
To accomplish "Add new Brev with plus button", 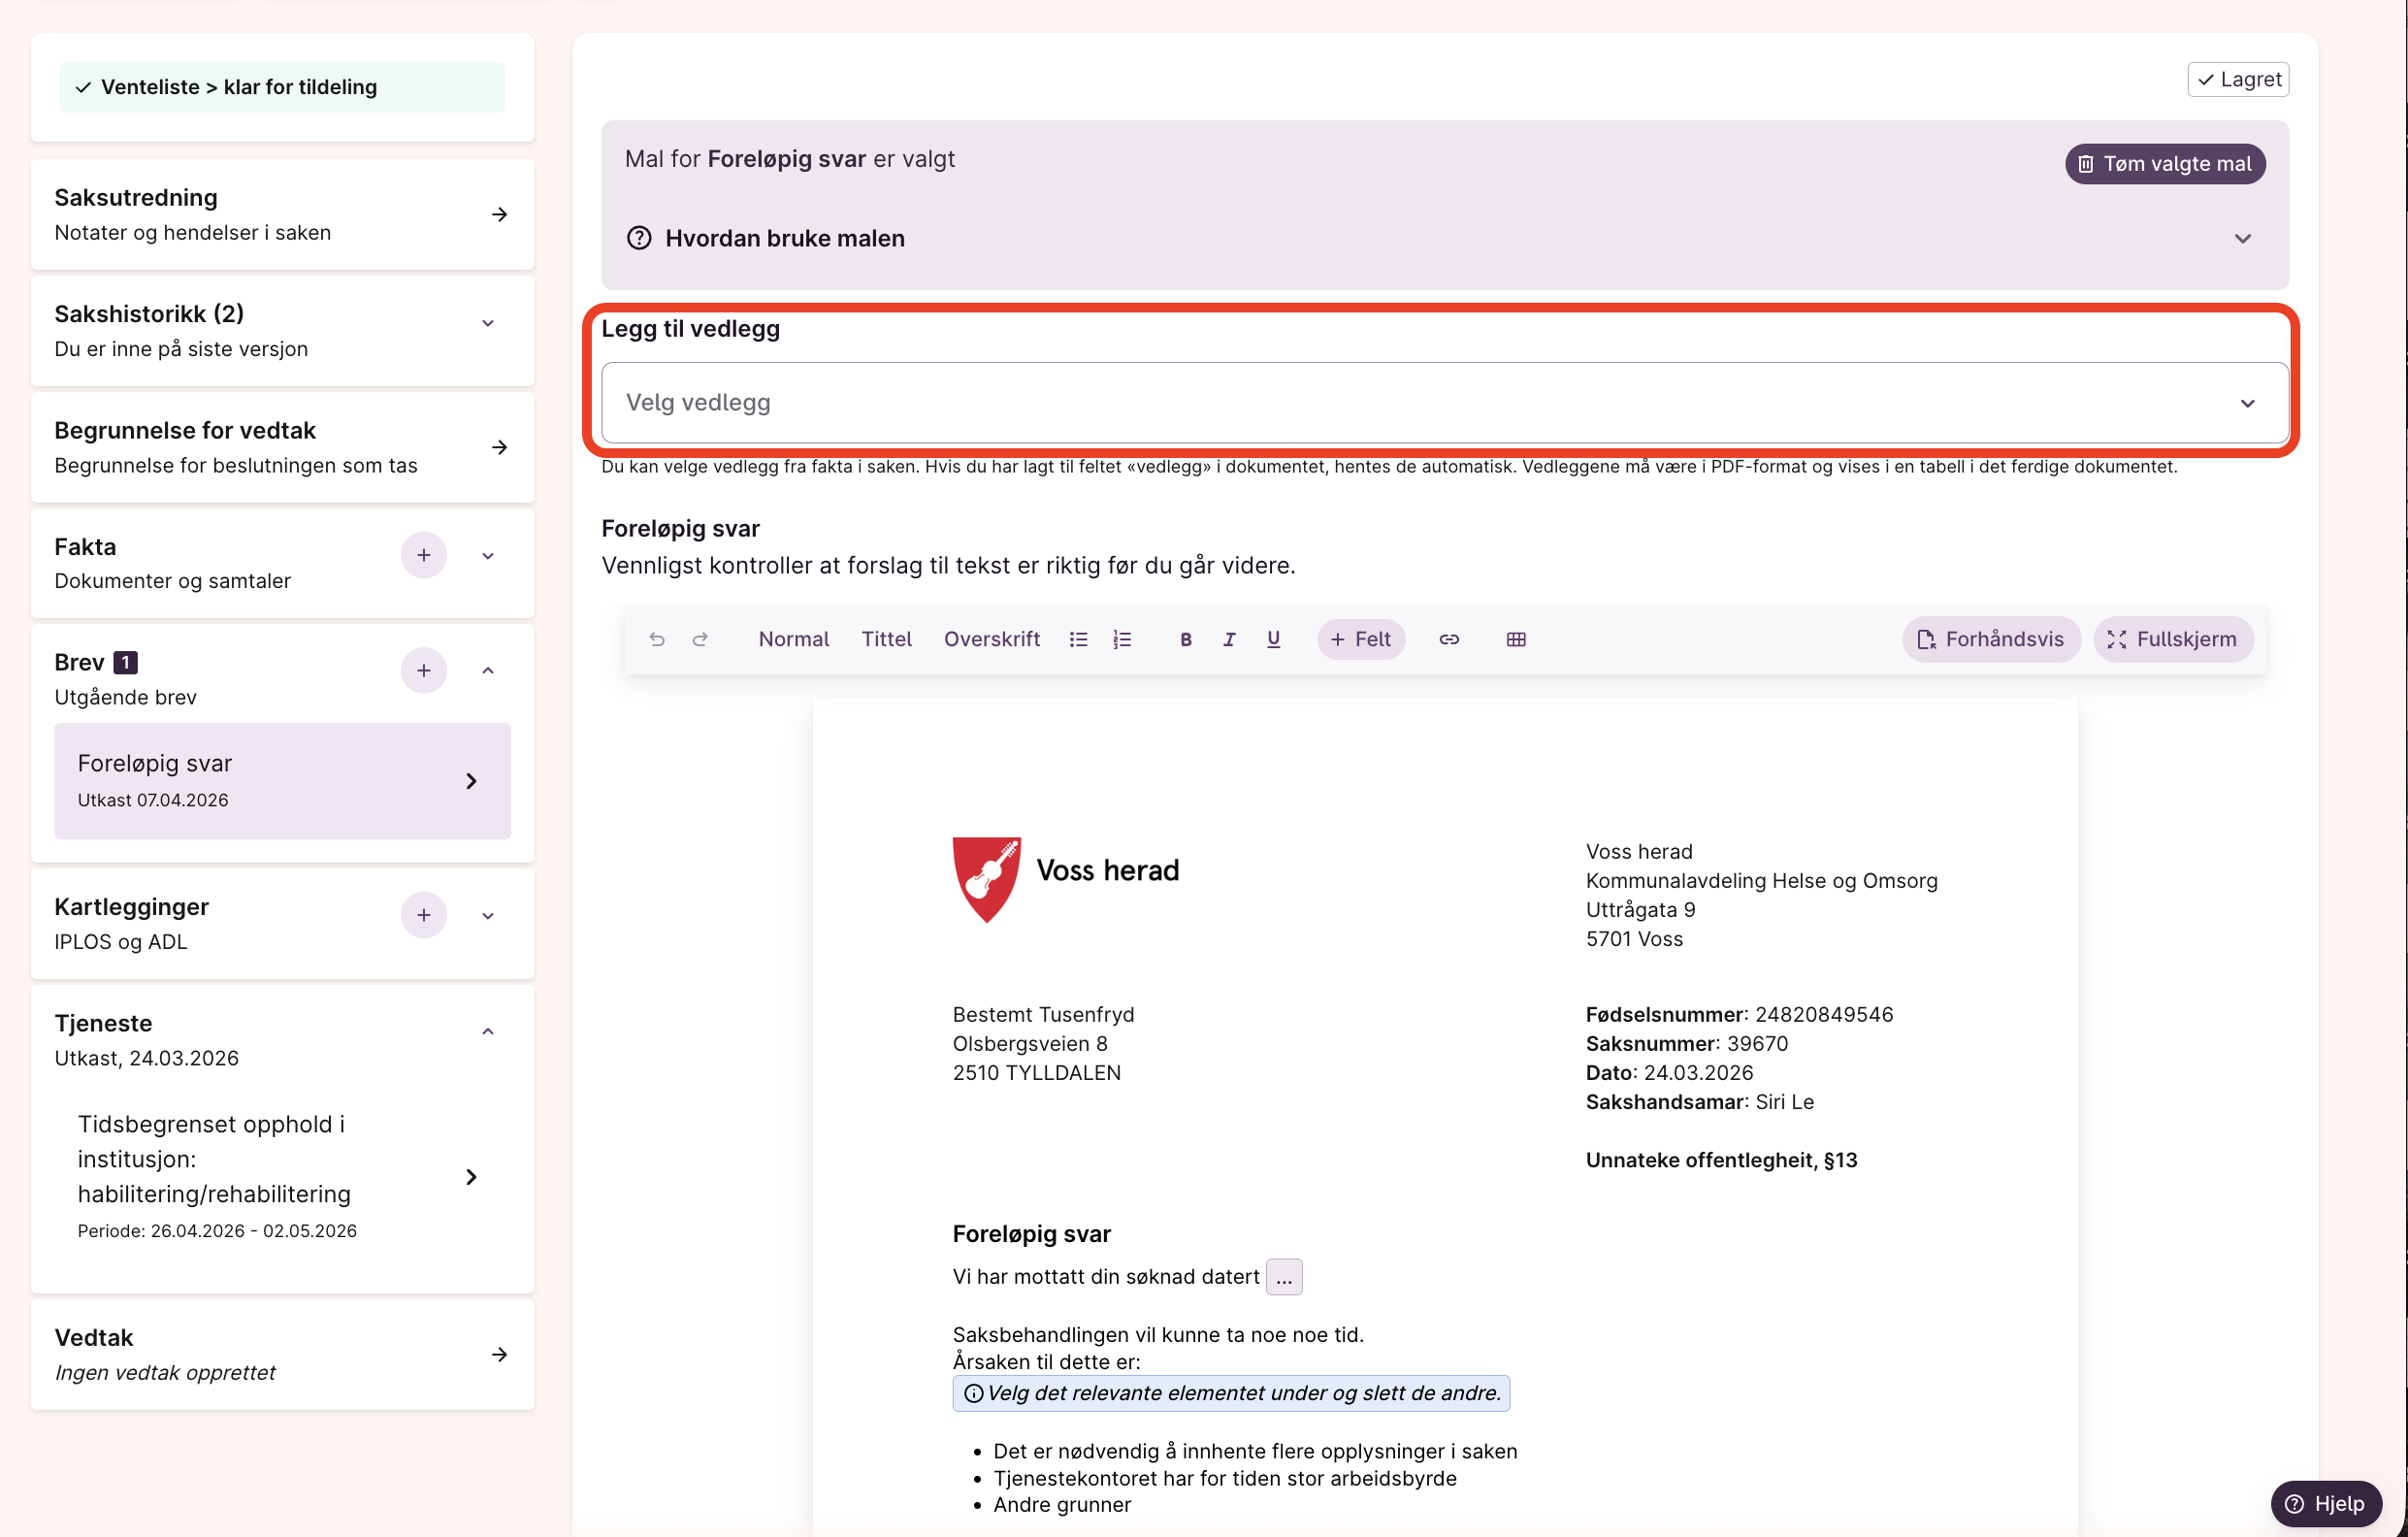I will click(x=423, y=670).
